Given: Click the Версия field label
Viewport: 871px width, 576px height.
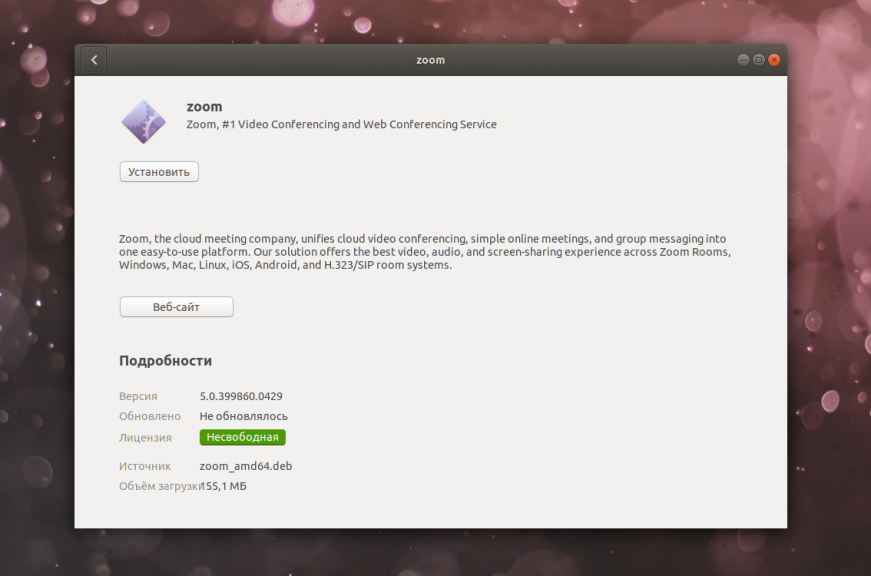Looking at the screenshot, I should [x=138, y=396].
